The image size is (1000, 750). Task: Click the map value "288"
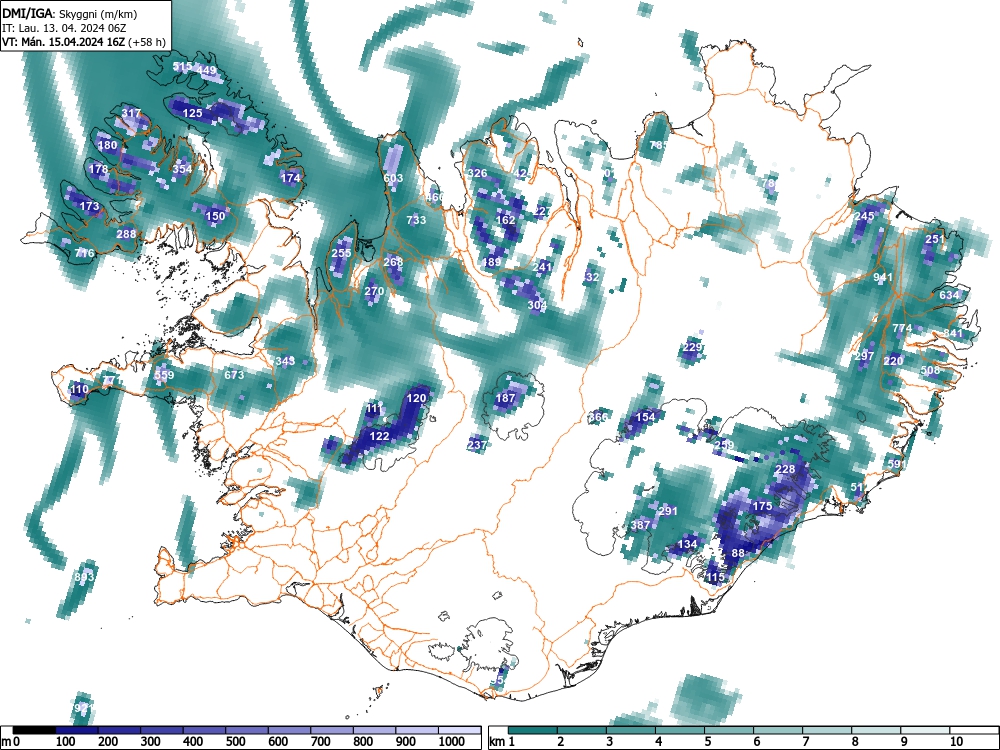[126, 234]
